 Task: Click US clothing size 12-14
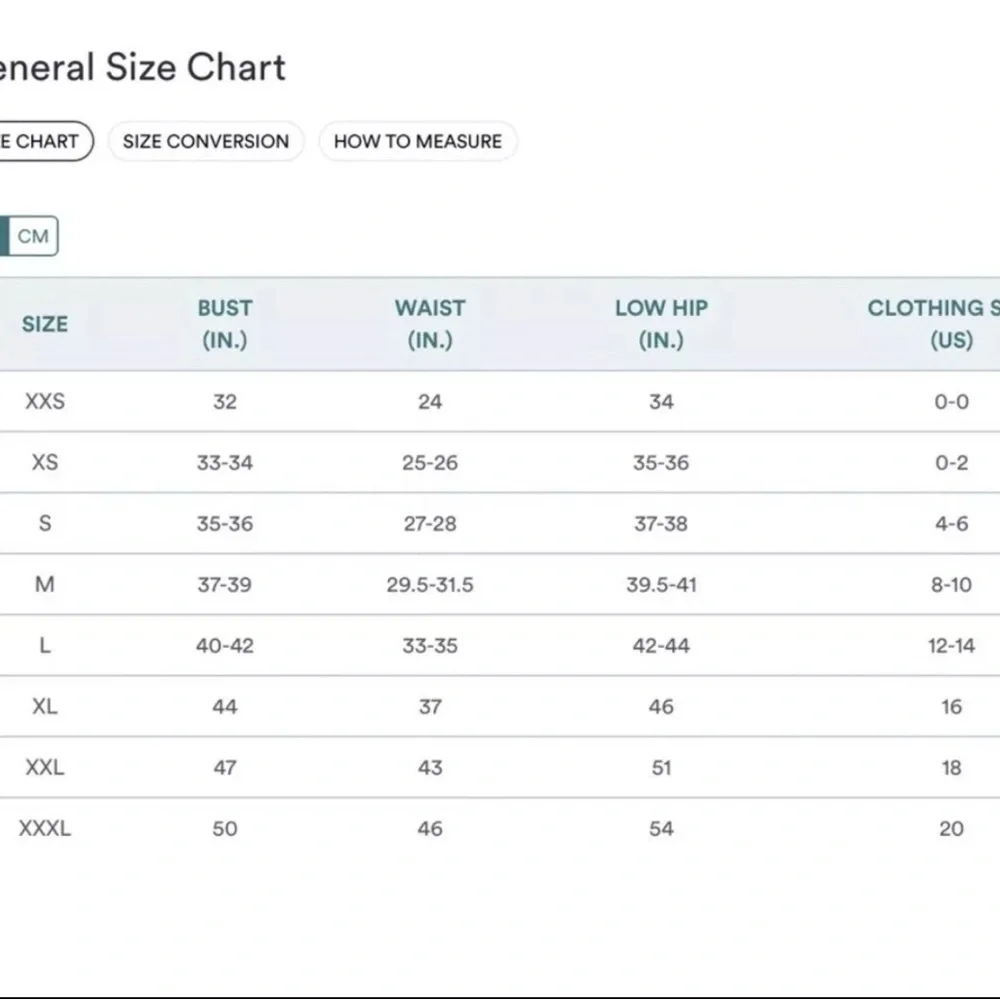pyautogui.click(x=952, y=645)
